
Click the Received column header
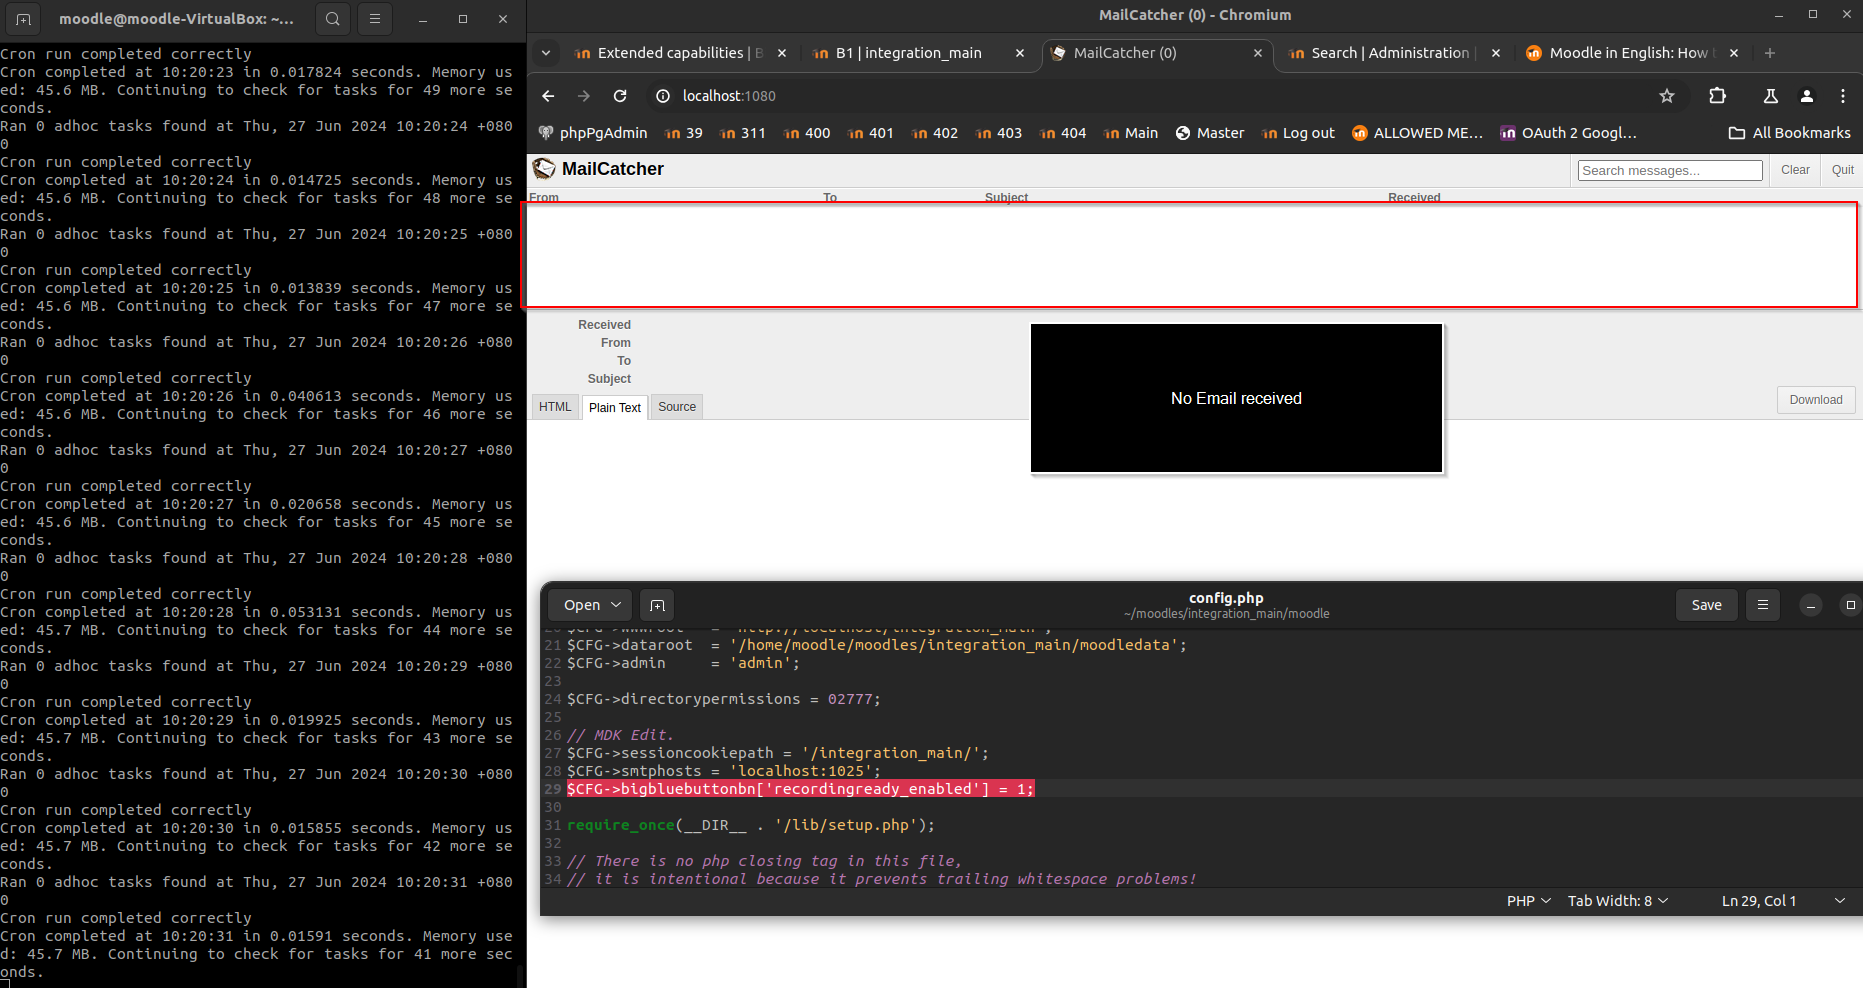1414,197
